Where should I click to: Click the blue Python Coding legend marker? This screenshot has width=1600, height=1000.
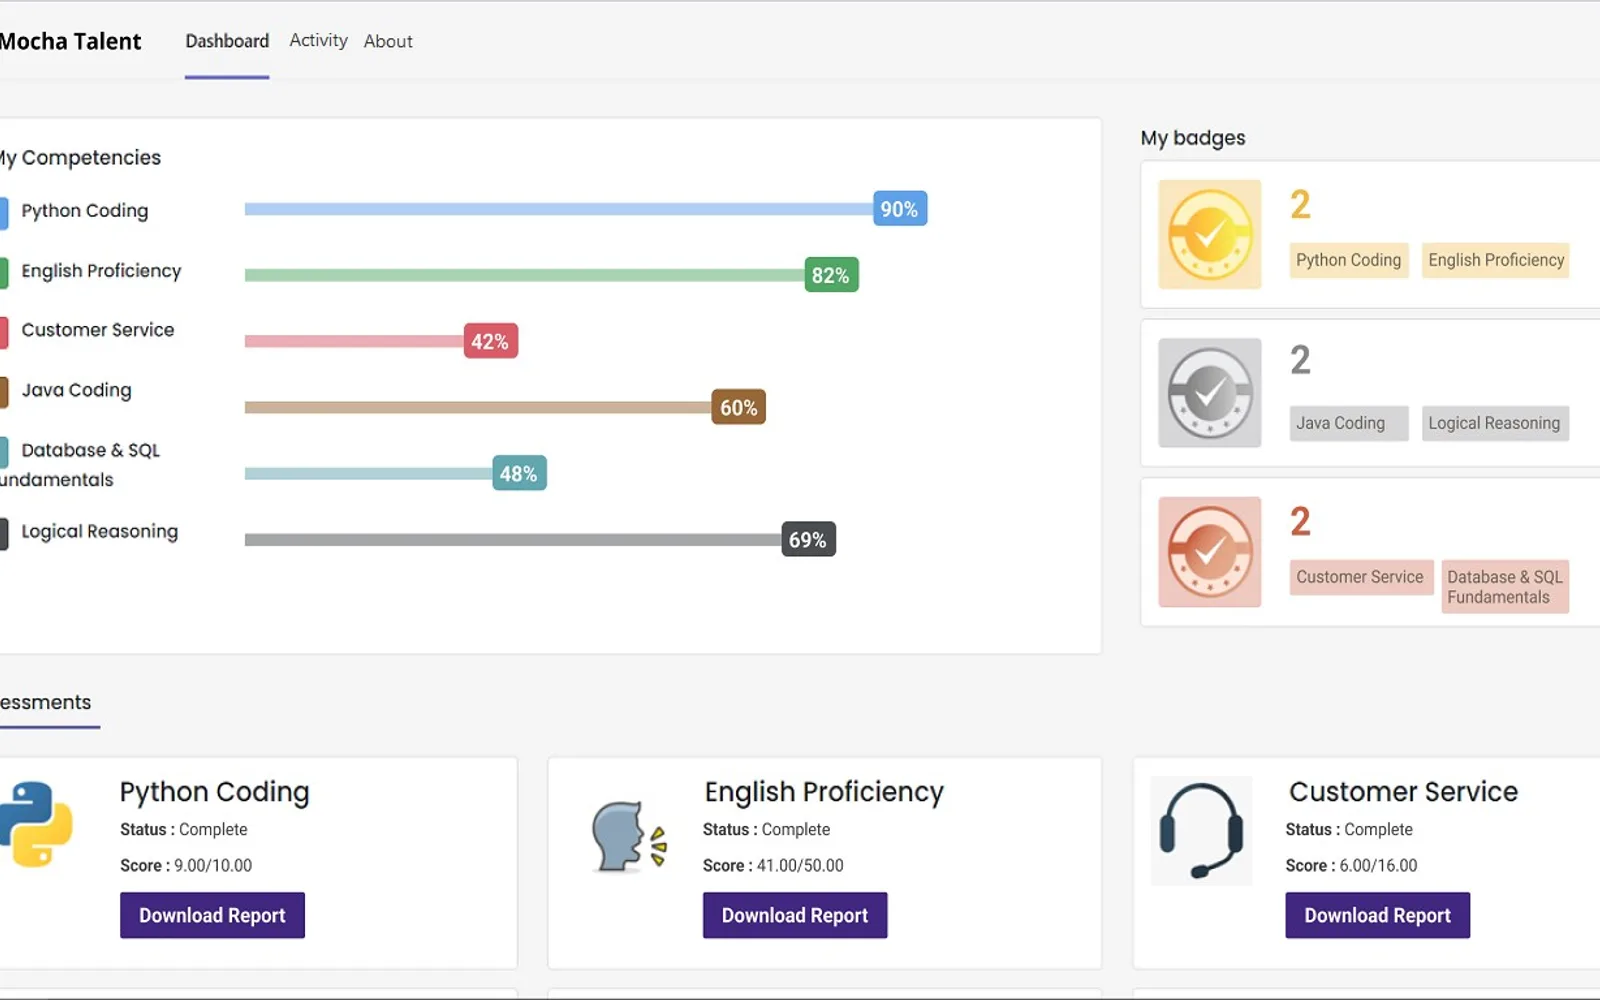(x=4, y=212)
